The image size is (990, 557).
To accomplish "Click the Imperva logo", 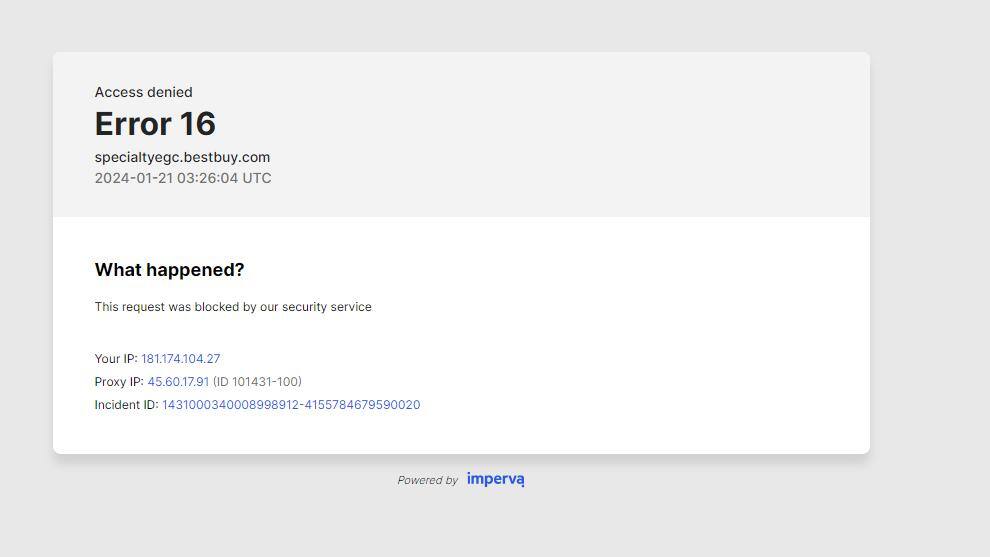I will coord(495,479).
